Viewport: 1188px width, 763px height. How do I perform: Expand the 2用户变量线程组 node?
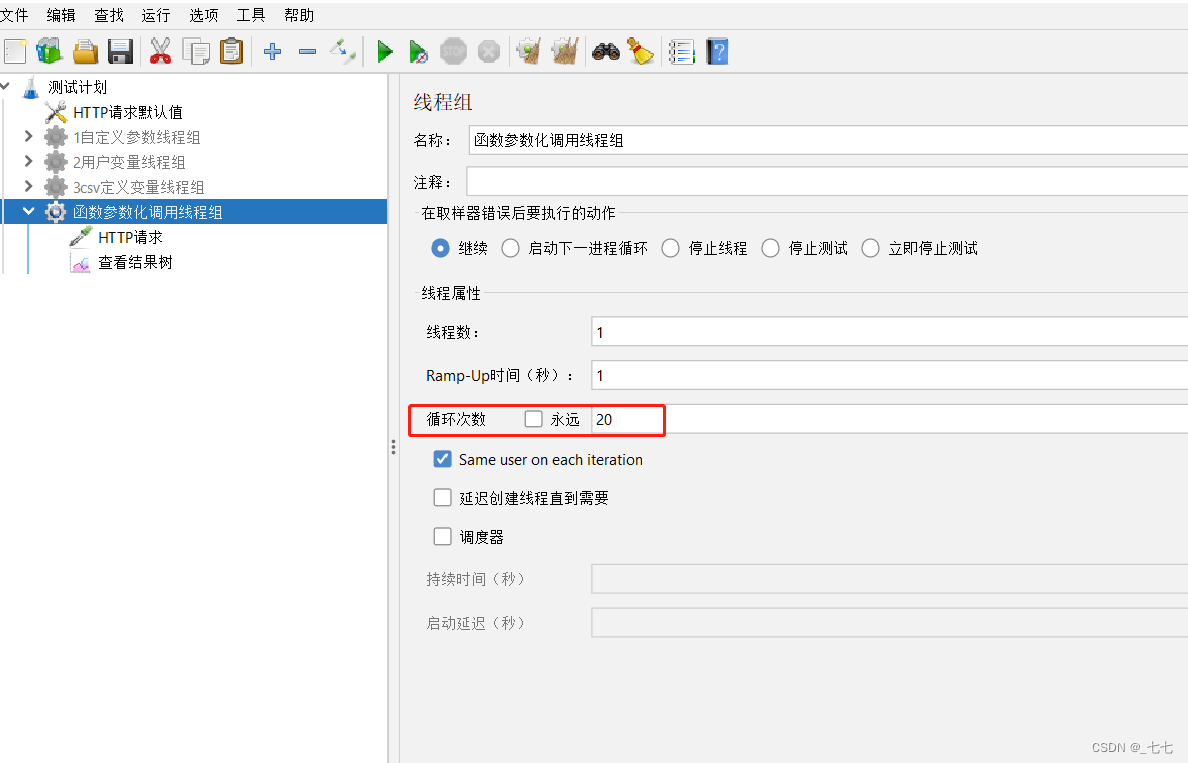tap(28, 161)
